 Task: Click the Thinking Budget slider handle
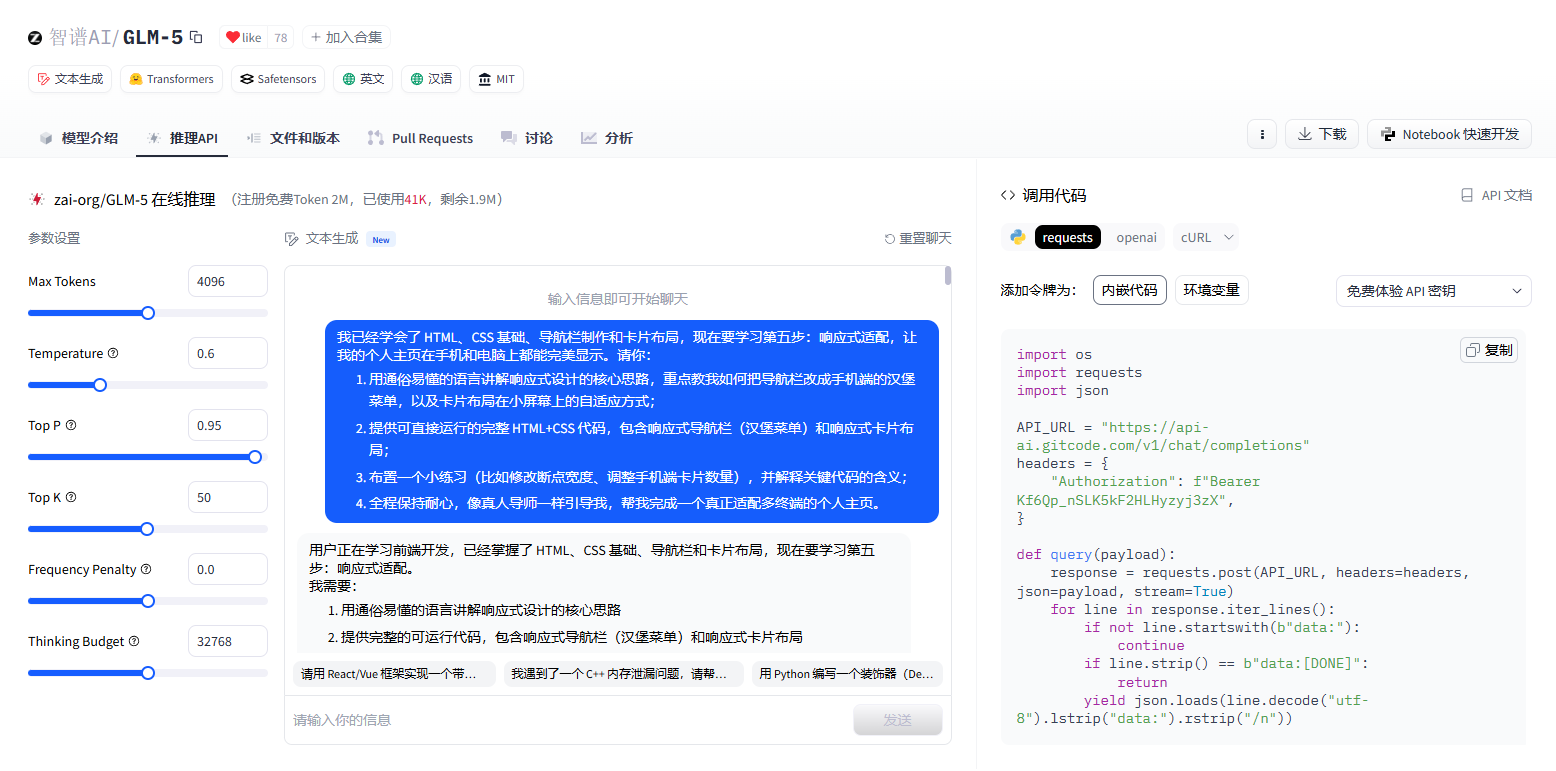[x=148, y=673]
